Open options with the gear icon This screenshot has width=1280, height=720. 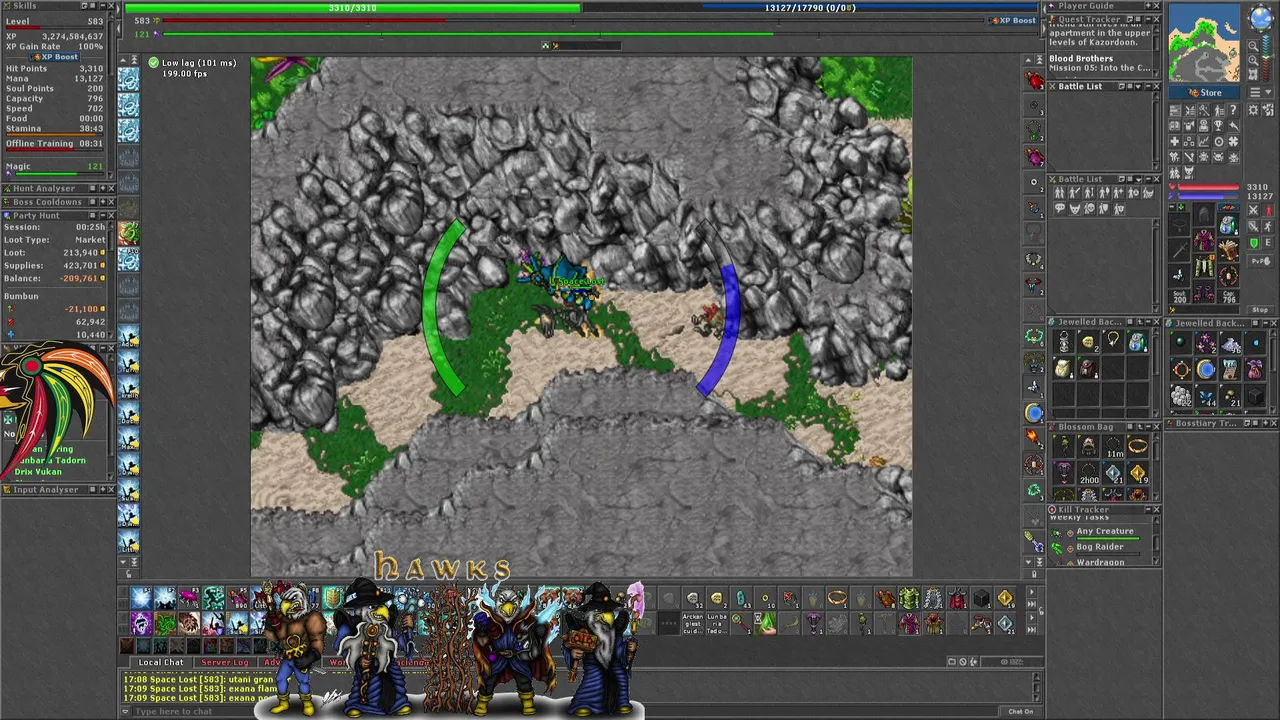click(1253, 110)
